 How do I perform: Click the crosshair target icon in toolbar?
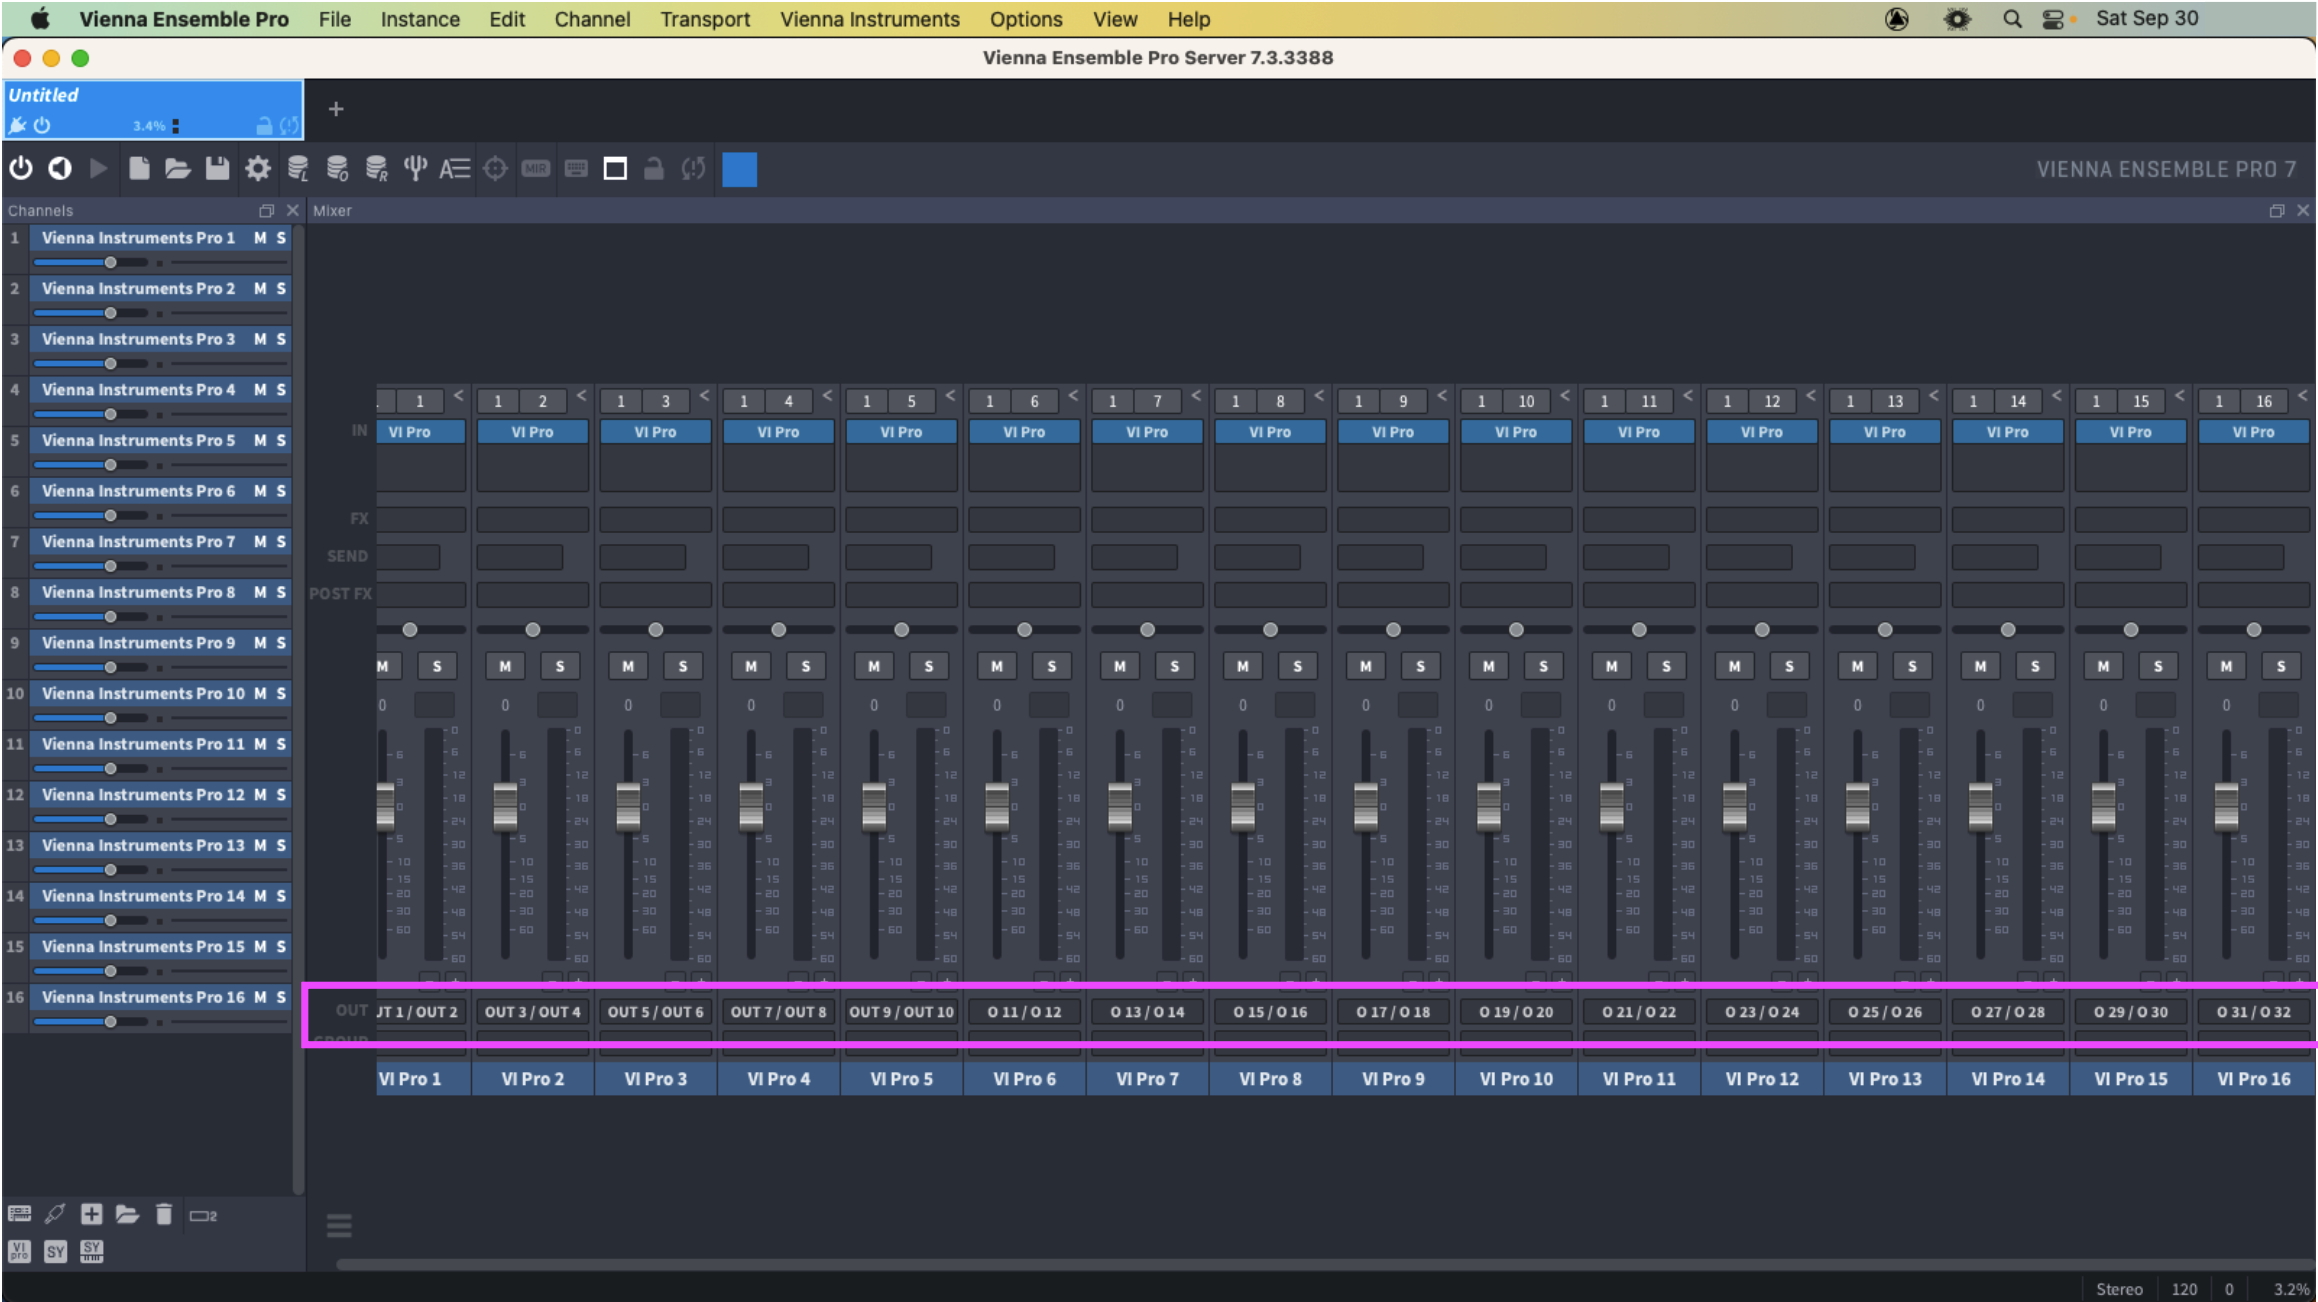point(495,169)
